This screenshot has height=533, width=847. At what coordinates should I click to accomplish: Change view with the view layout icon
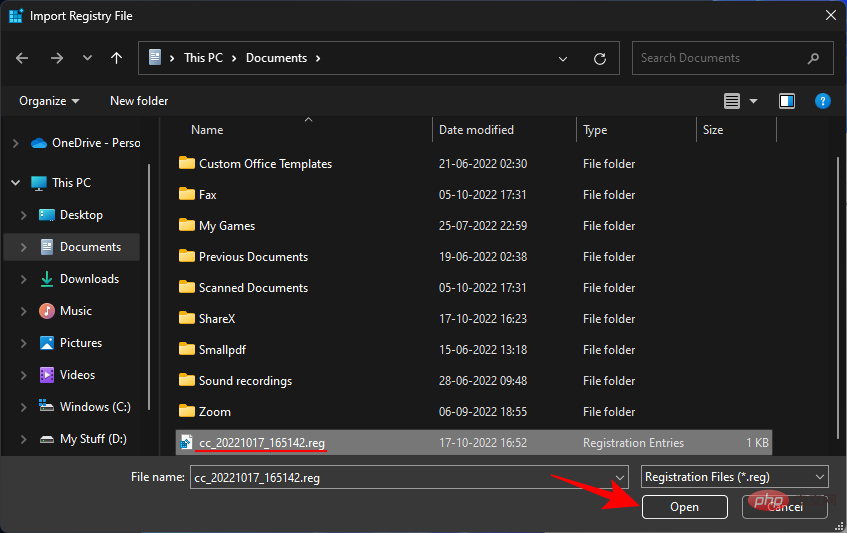tap(732, 101)
